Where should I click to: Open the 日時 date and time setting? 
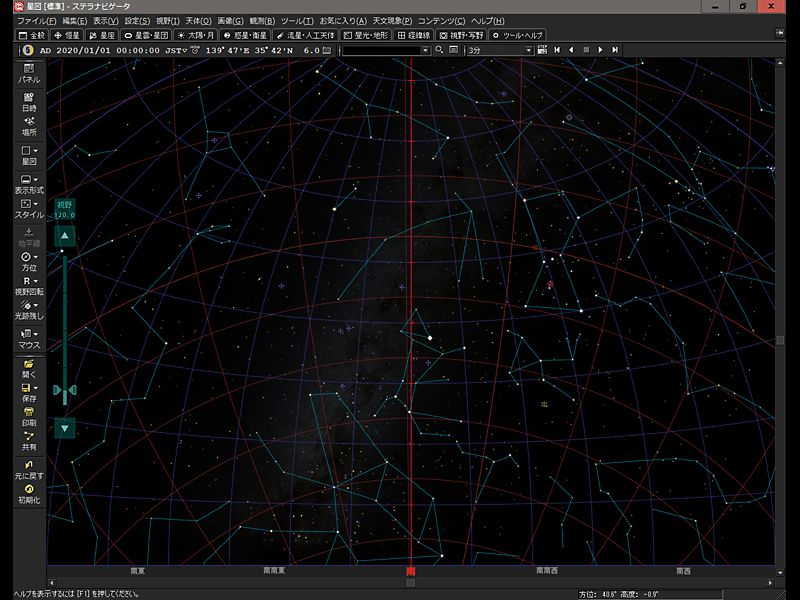[29, 102]
